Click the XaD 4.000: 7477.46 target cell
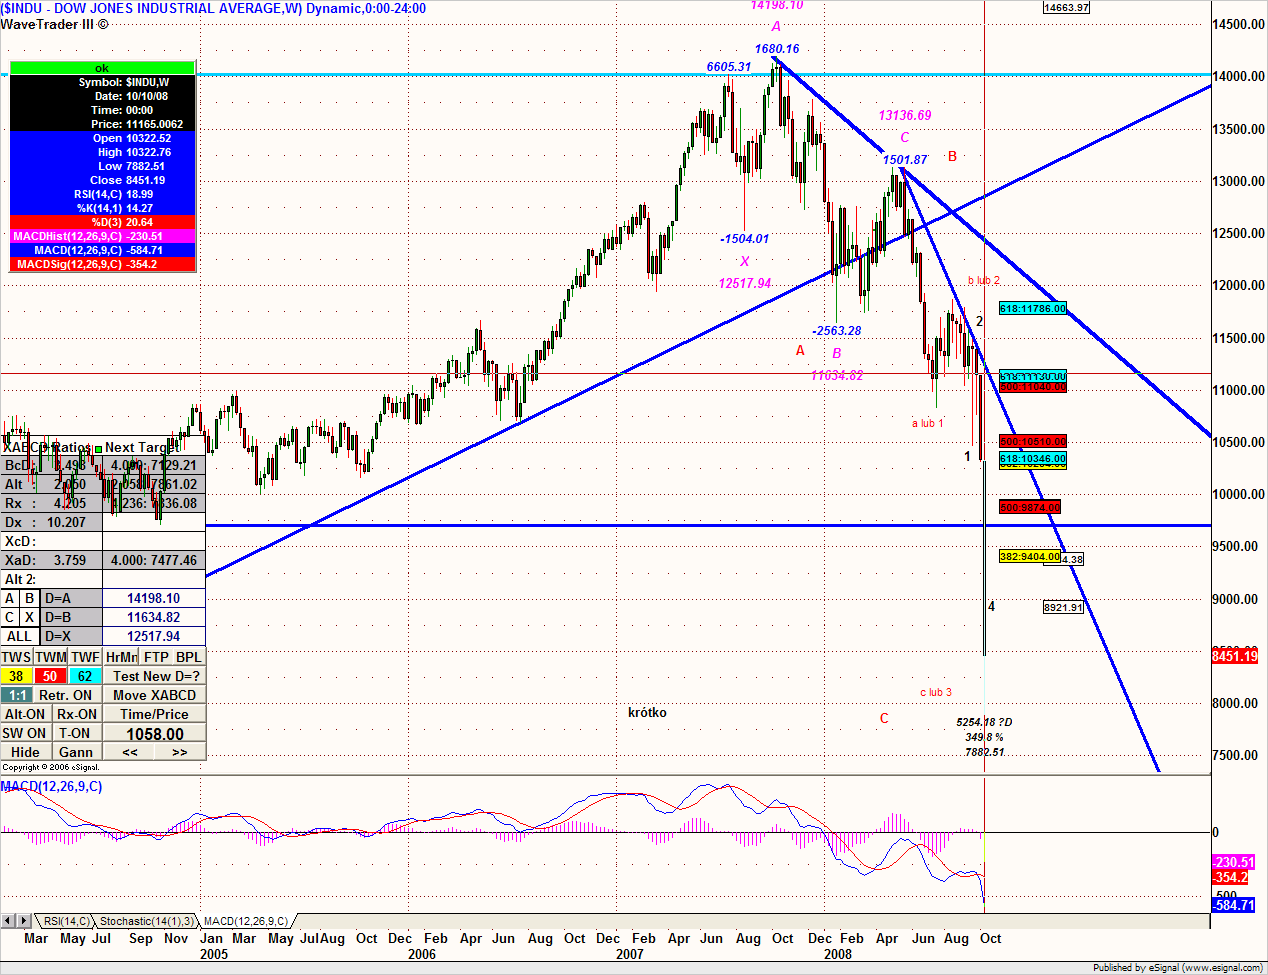 coord(154,560)
